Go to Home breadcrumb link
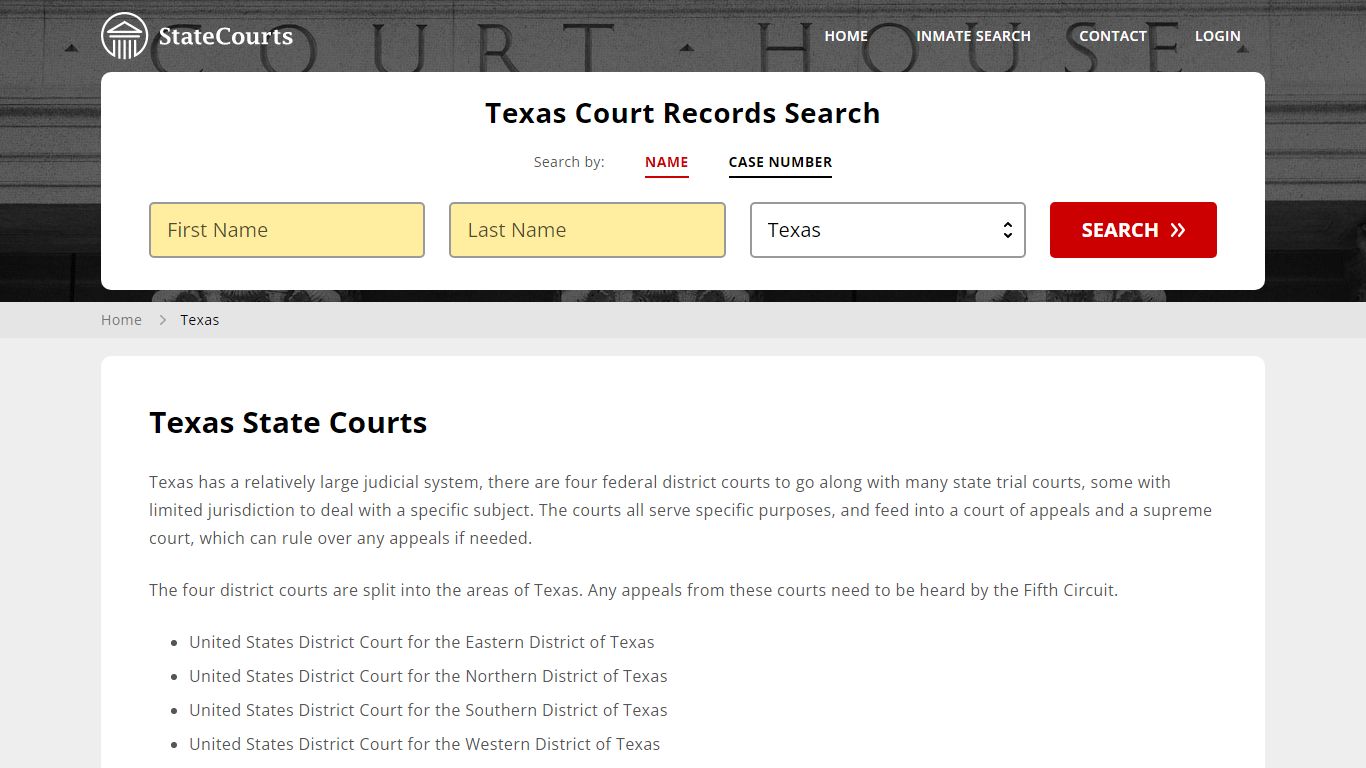 tap(121, 320)
